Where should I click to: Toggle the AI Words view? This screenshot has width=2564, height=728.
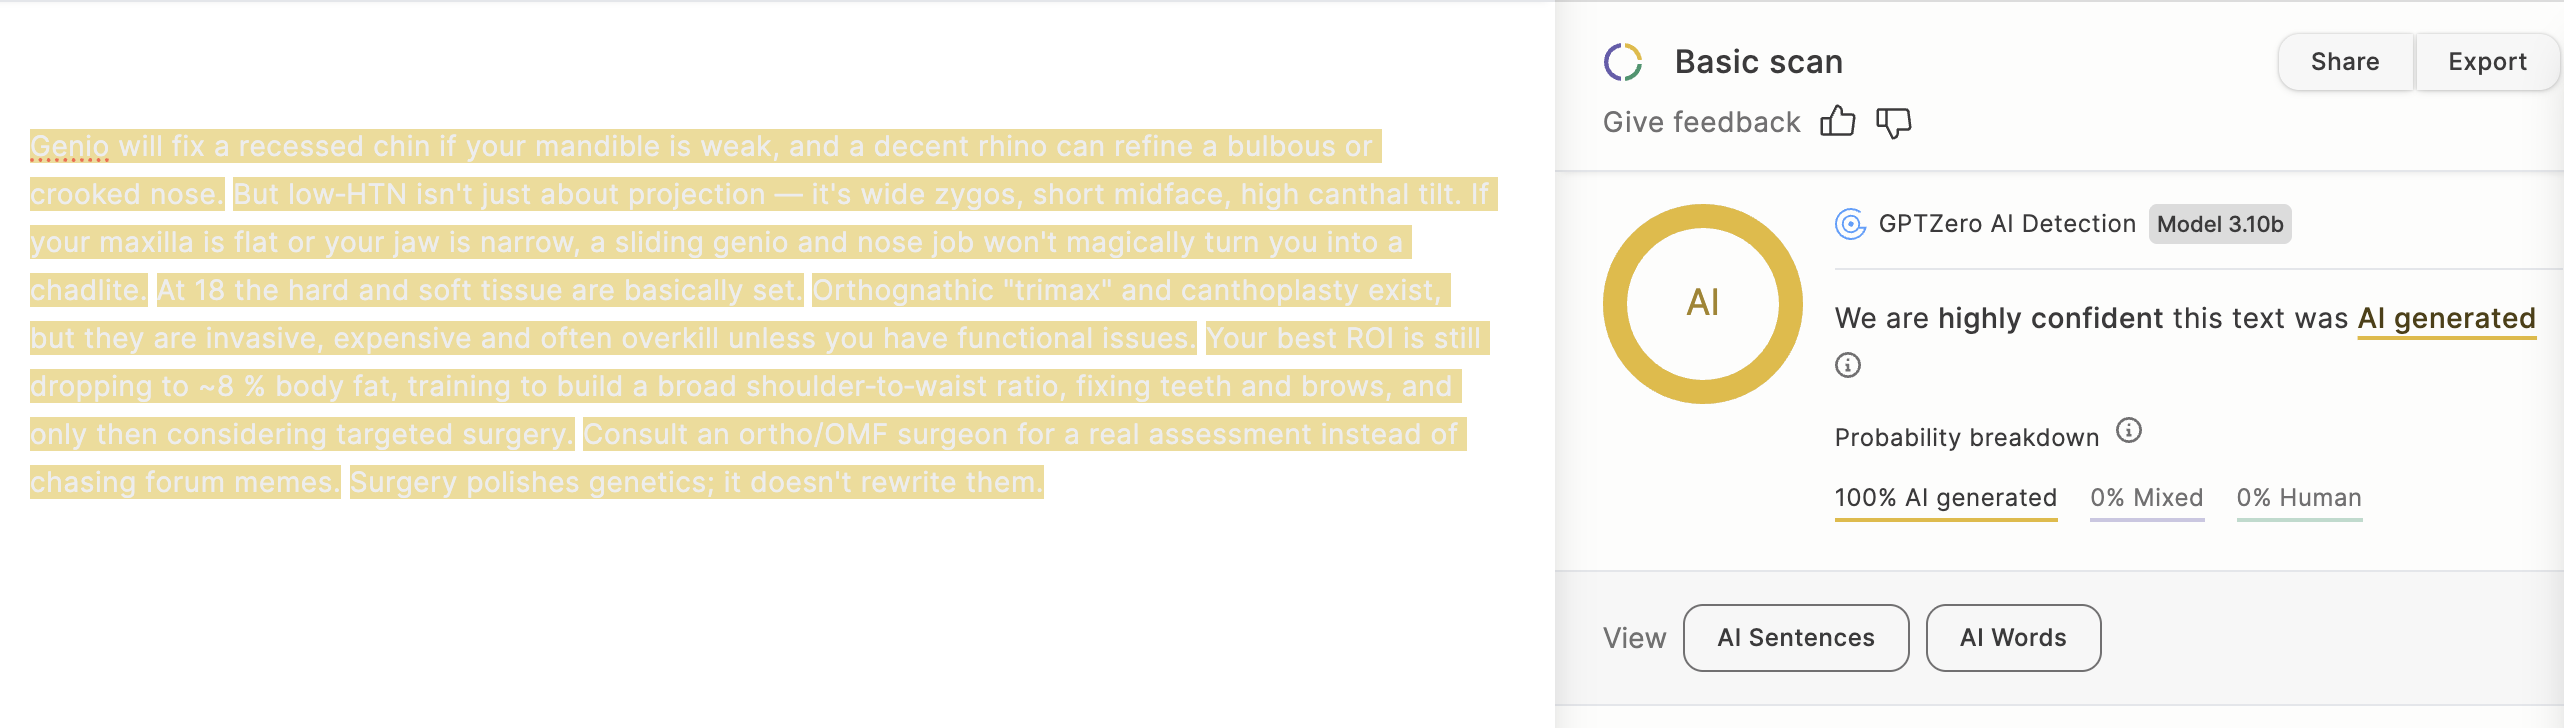point(2013,638)
